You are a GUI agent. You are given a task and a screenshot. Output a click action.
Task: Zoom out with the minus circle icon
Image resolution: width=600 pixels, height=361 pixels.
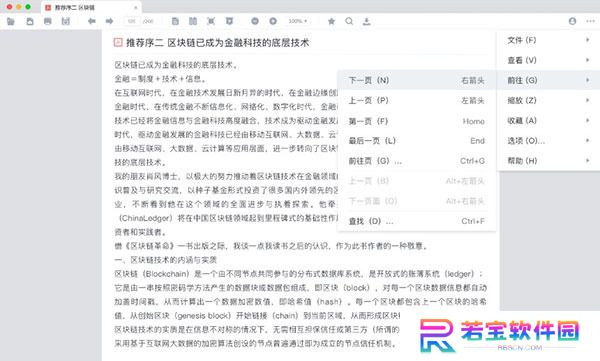tap(255, 21)
